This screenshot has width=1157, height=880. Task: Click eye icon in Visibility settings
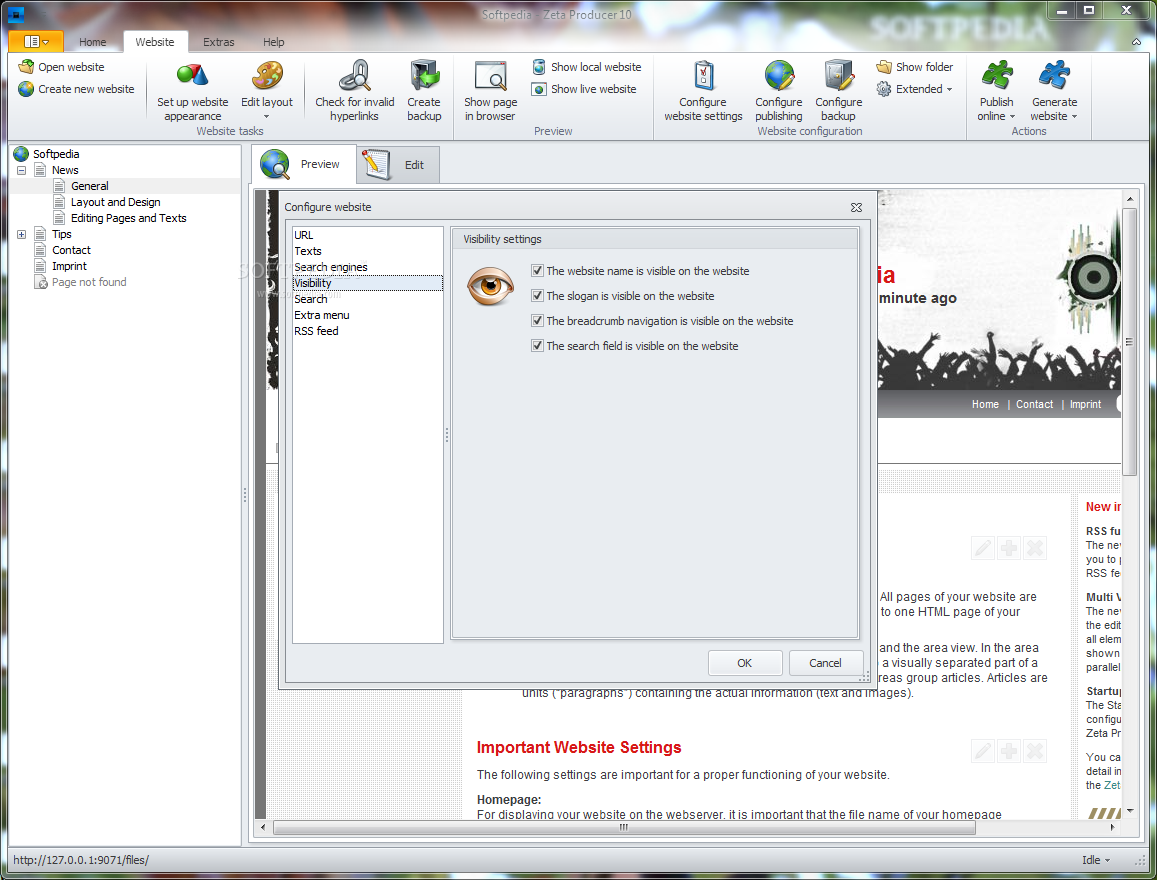pos(491,285)
